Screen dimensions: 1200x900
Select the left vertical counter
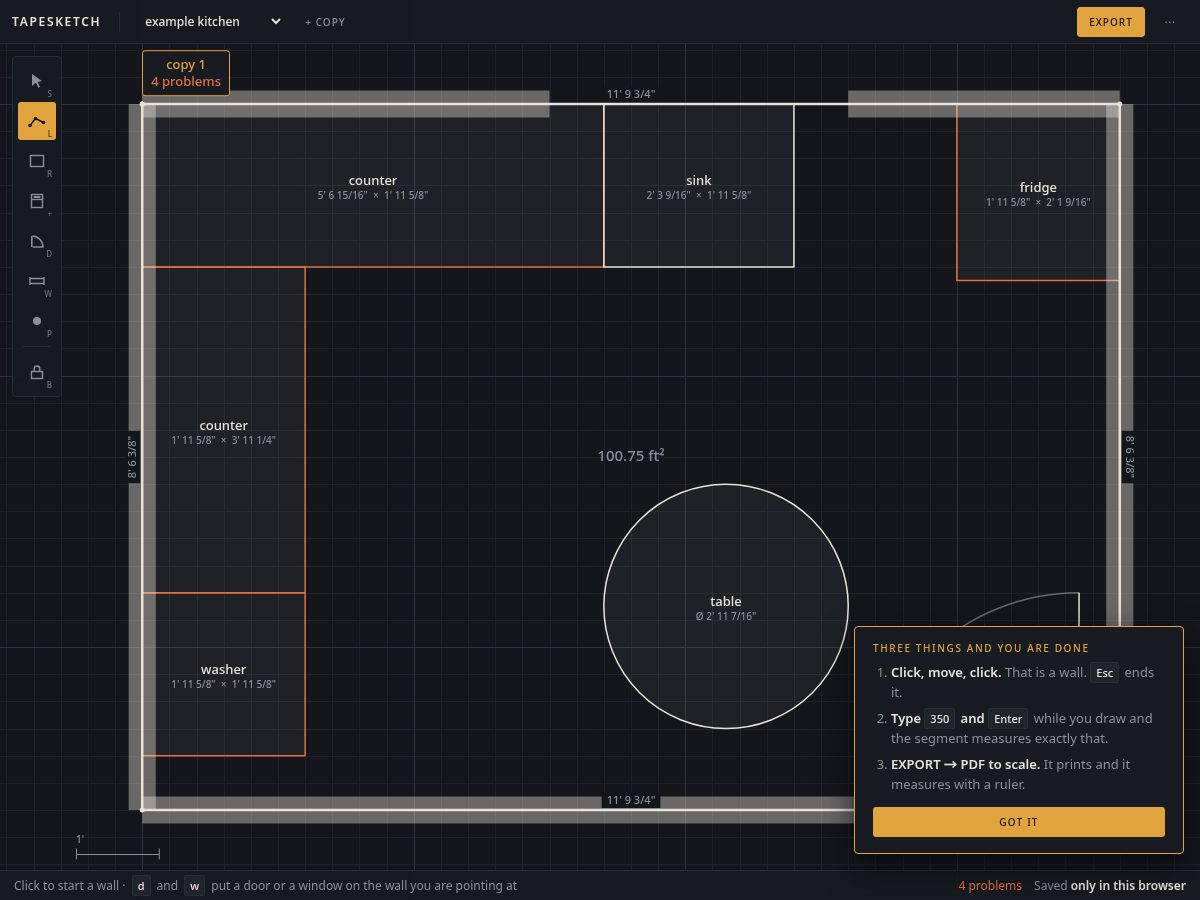click(224, 430)
